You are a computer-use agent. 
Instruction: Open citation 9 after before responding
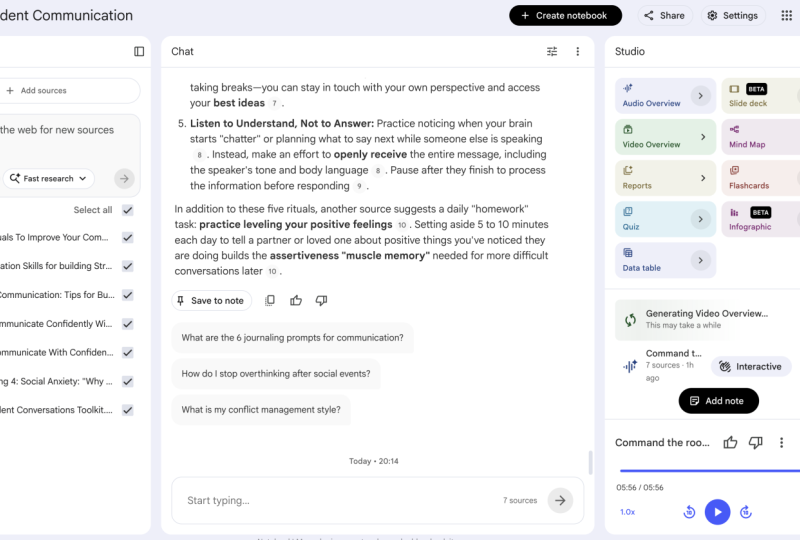(359, 186)
